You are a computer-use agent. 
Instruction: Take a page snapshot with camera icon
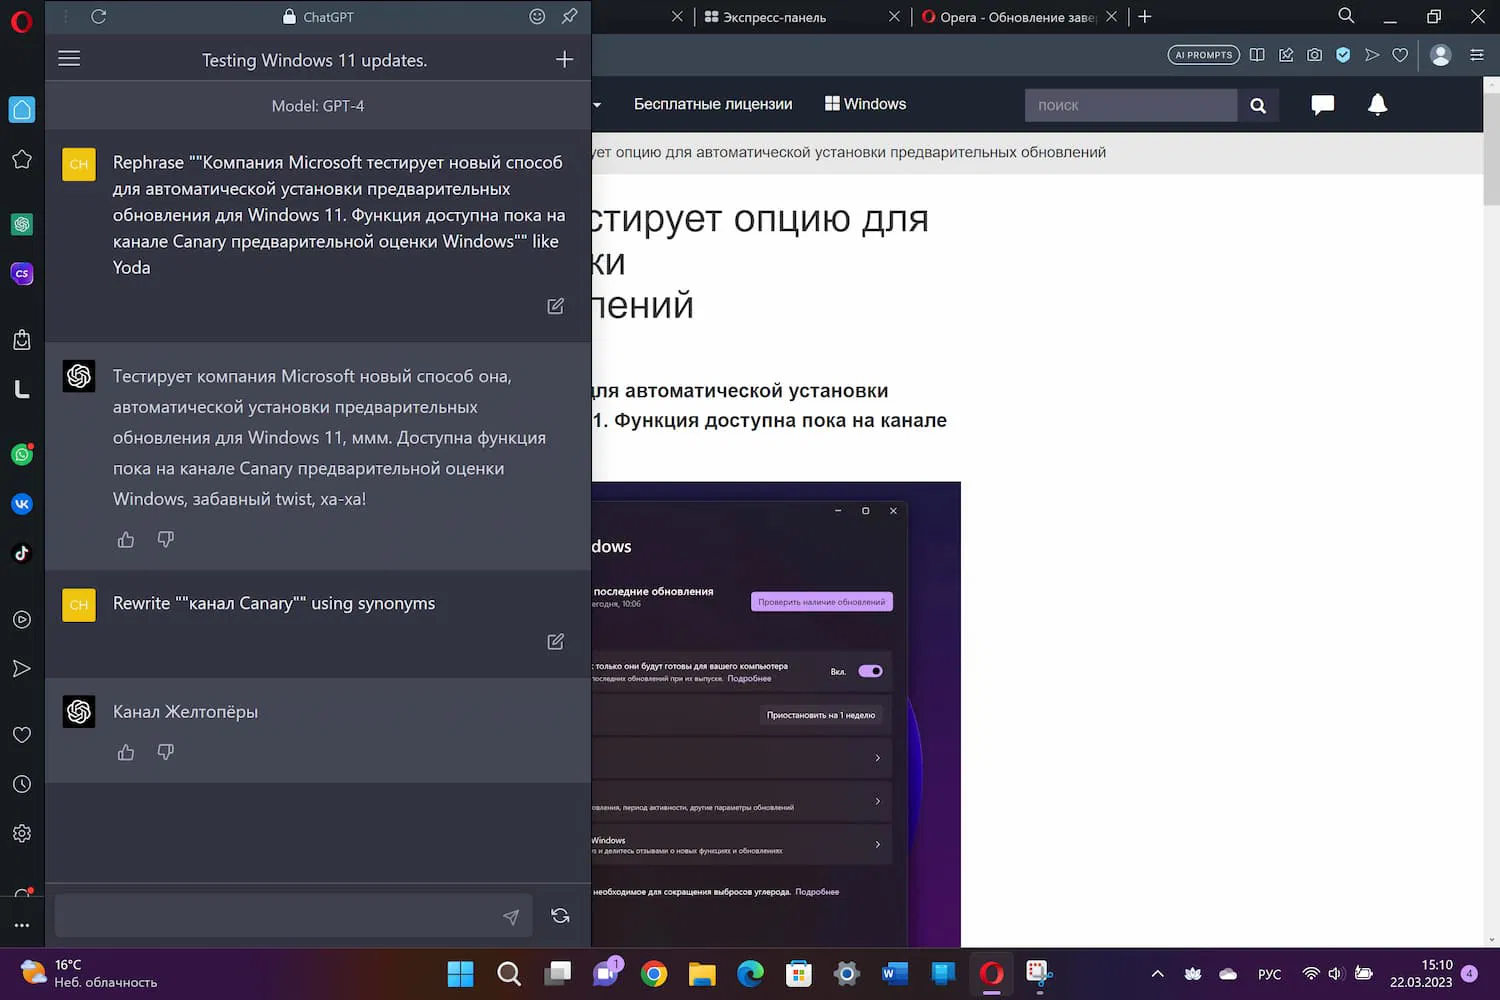[x=1315, y=55]
